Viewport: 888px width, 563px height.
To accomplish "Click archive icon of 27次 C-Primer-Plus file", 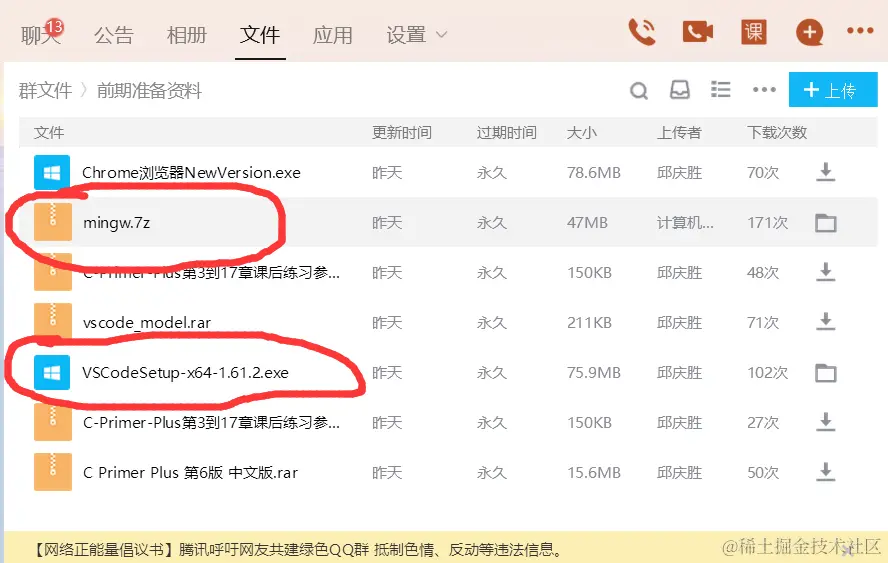I will [53, 422].
